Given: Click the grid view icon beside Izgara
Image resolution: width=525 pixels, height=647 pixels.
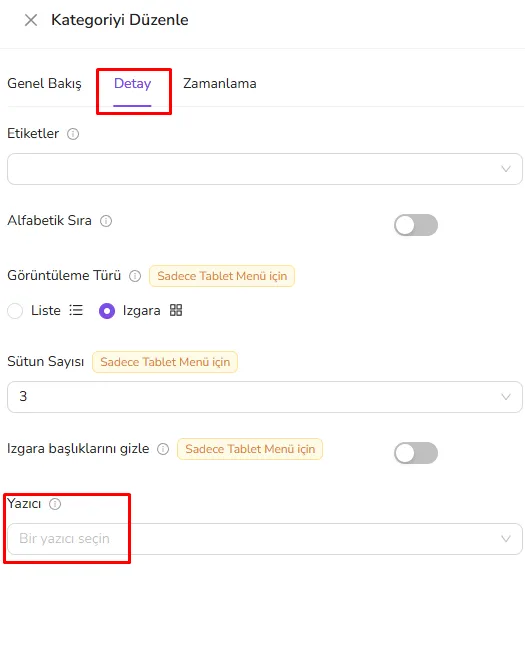Looking at the screenshot, I should coord(176,310).
